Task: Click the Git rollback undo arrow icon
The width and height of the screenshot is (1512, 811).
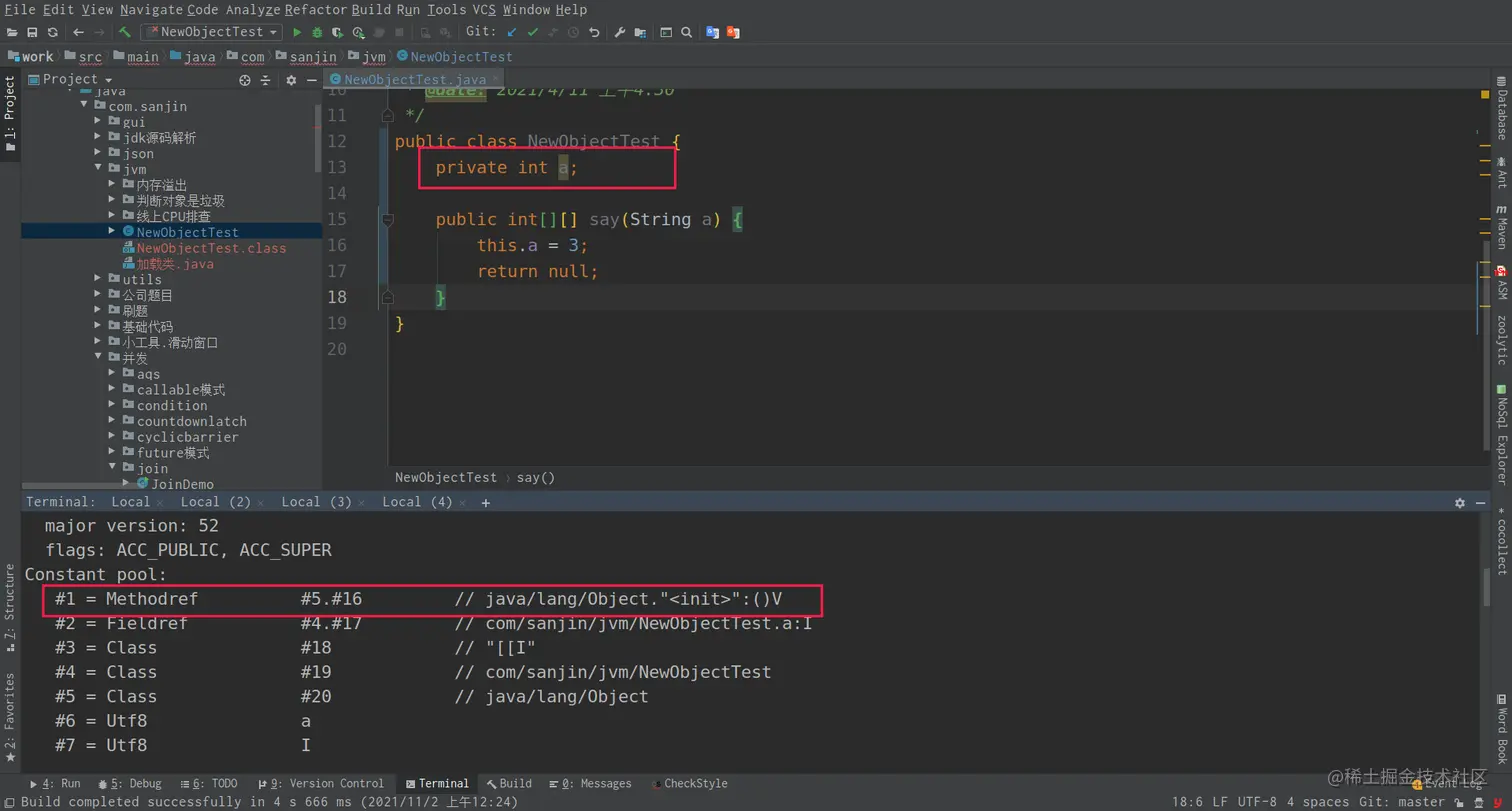Action: pos(594,32)
